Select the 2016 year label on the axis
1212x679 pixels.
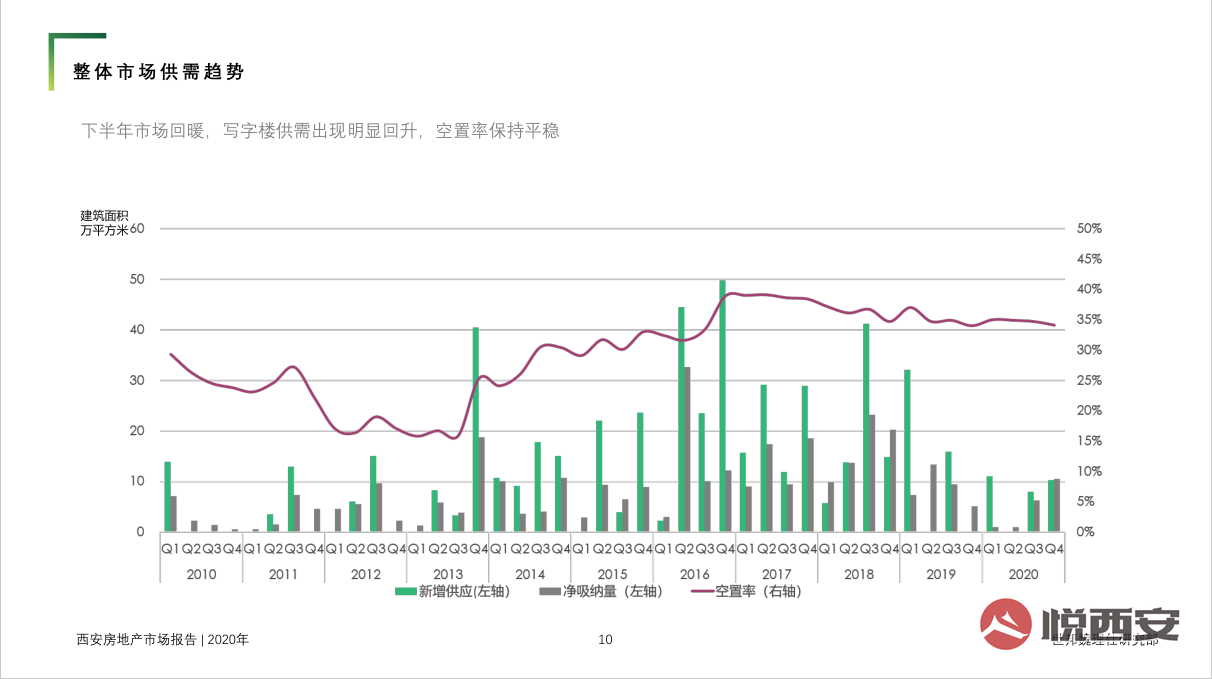click(x=694, y=574)
